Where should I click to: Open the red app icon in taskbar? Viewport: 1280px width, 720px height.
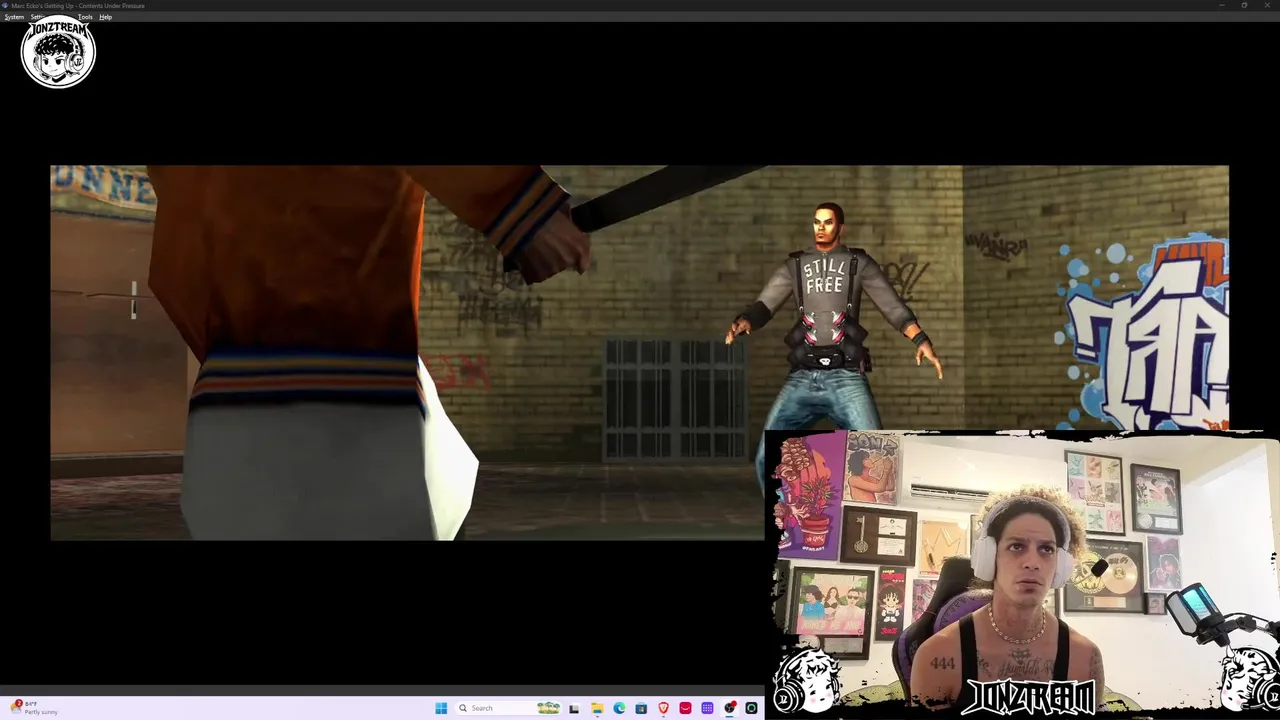coord(685,708)
